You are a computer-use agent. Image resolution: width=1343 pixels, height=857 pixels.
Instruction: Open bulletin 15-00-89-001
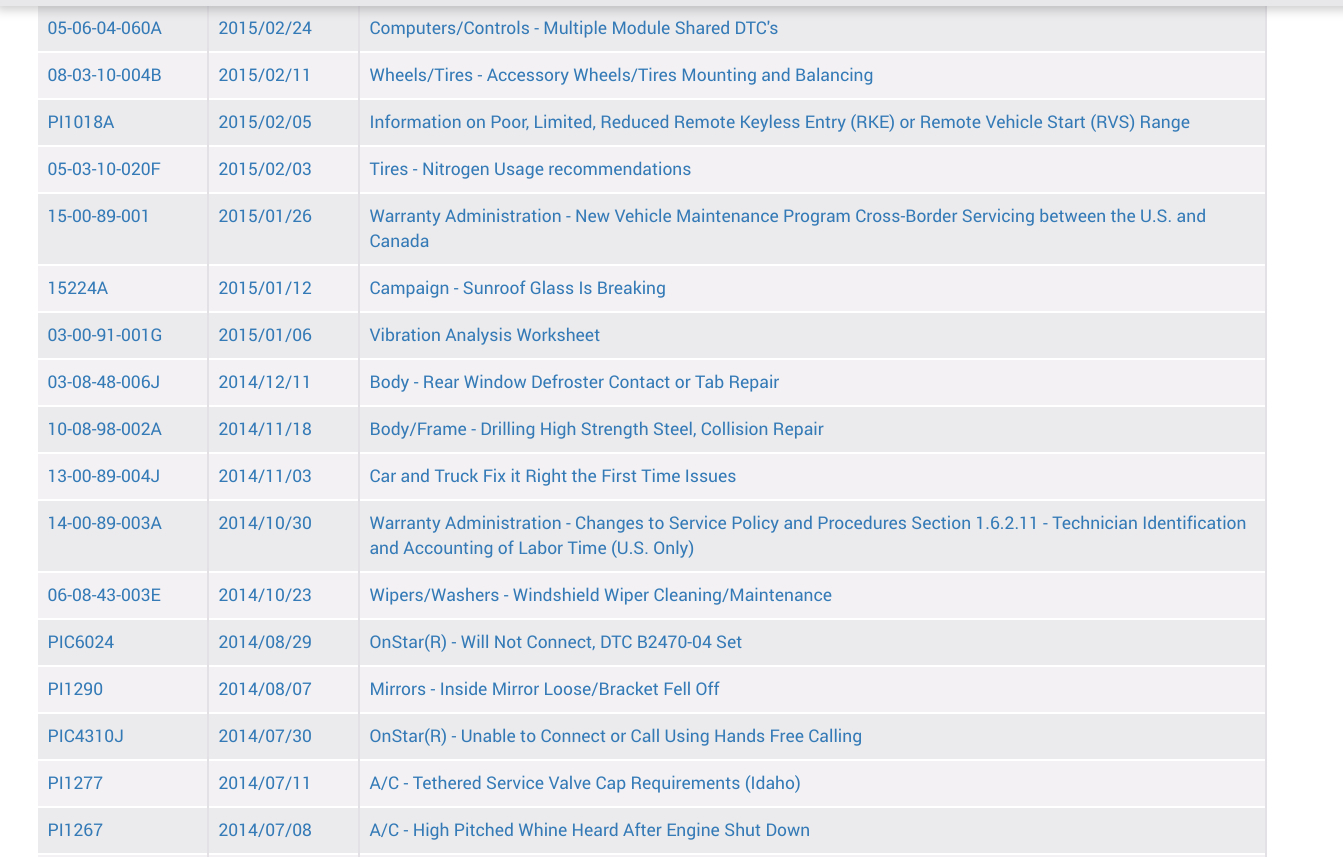coord(99,216)
